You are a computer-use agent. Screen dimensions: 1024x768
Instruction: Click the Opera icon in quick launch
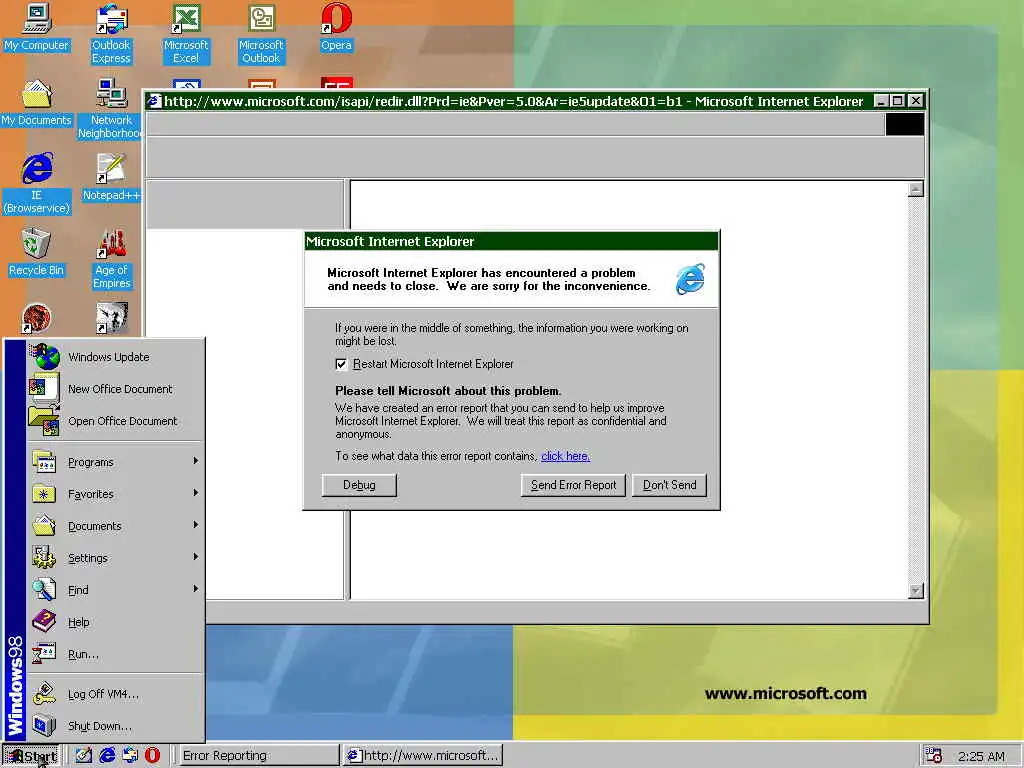pos(152,755)
